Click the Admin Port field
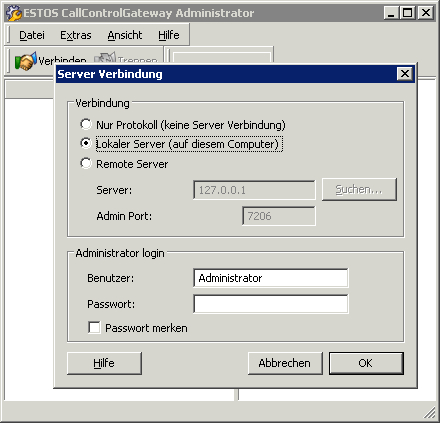This screenshot has height=423, width=440. [279, 216]
